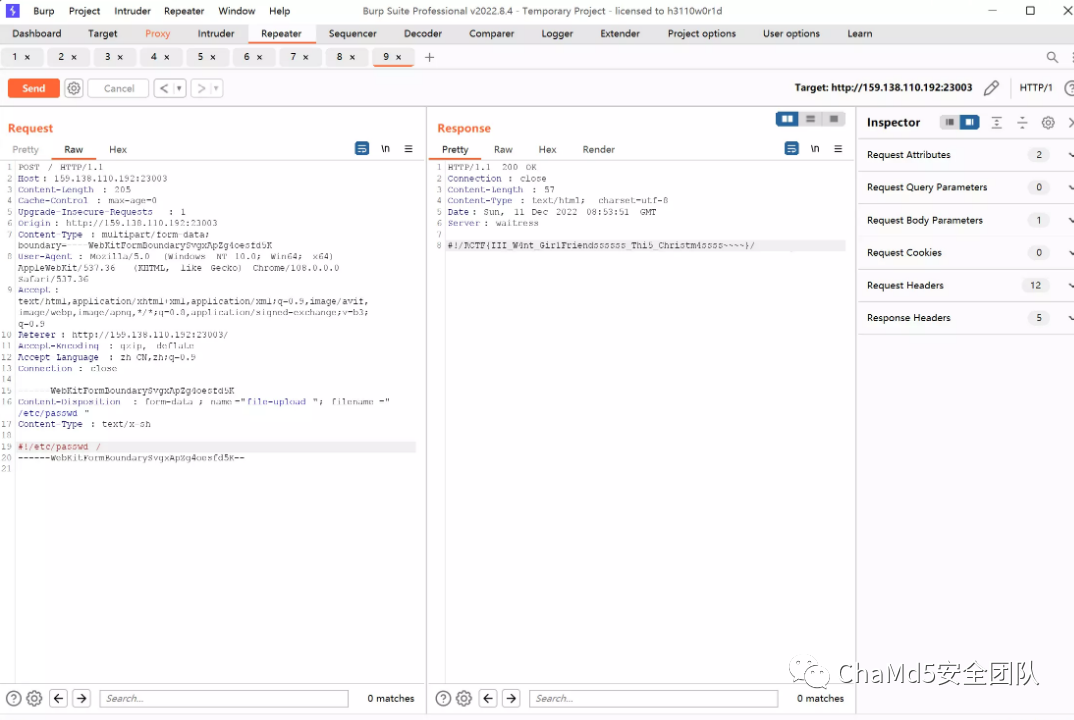Open history forward dropdown arrow
The width and height of the screenshot is (1074, 720).
pos(216,88)
